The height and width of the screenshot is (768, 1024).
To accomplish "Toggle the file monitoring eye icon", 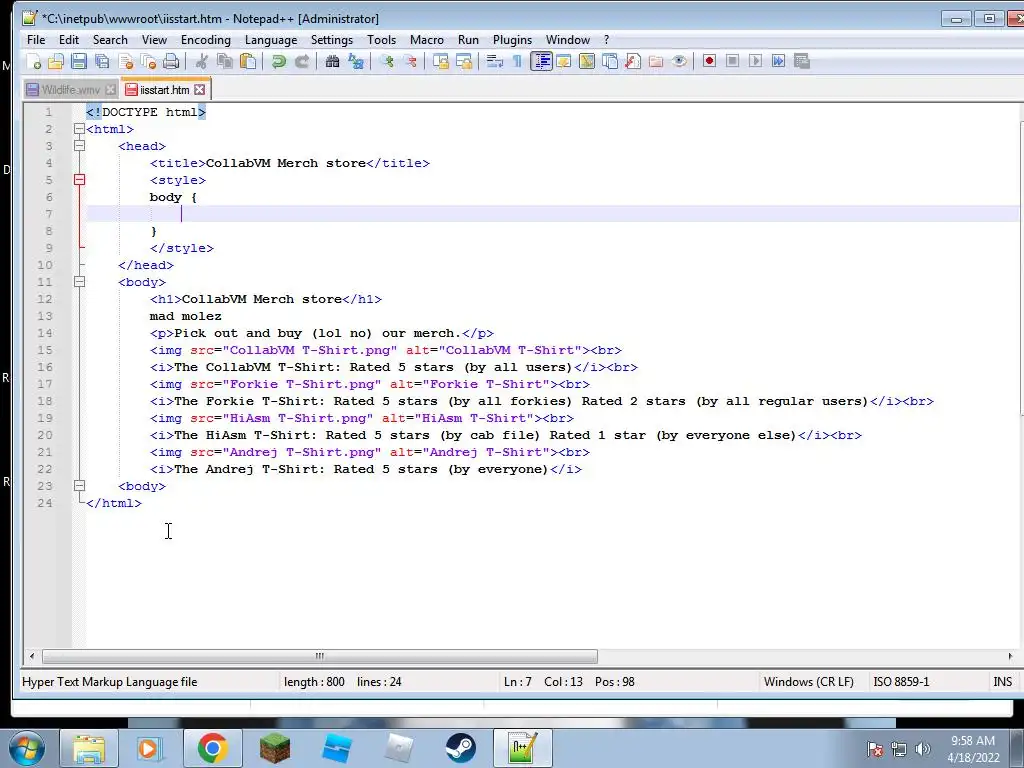I will 679,61.
